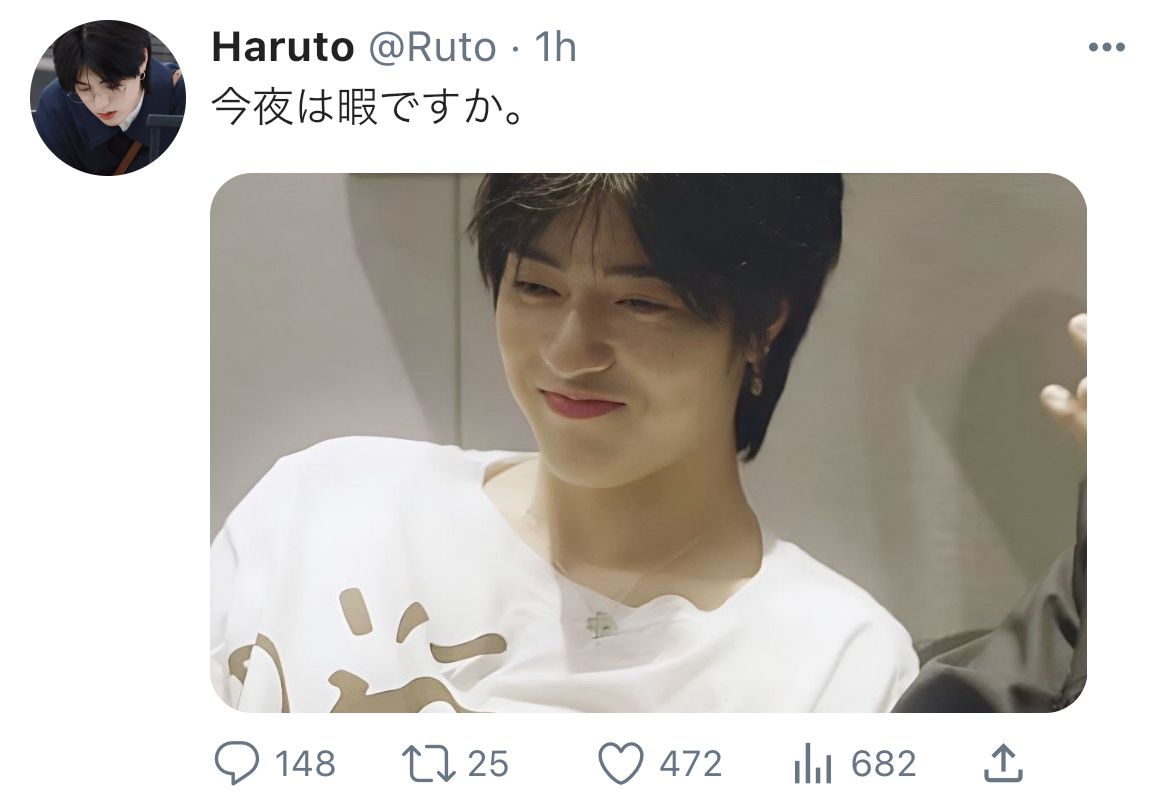Open view analytics bar chart icon
This screenshot has width=1170, height=808.
pos(813,764)
